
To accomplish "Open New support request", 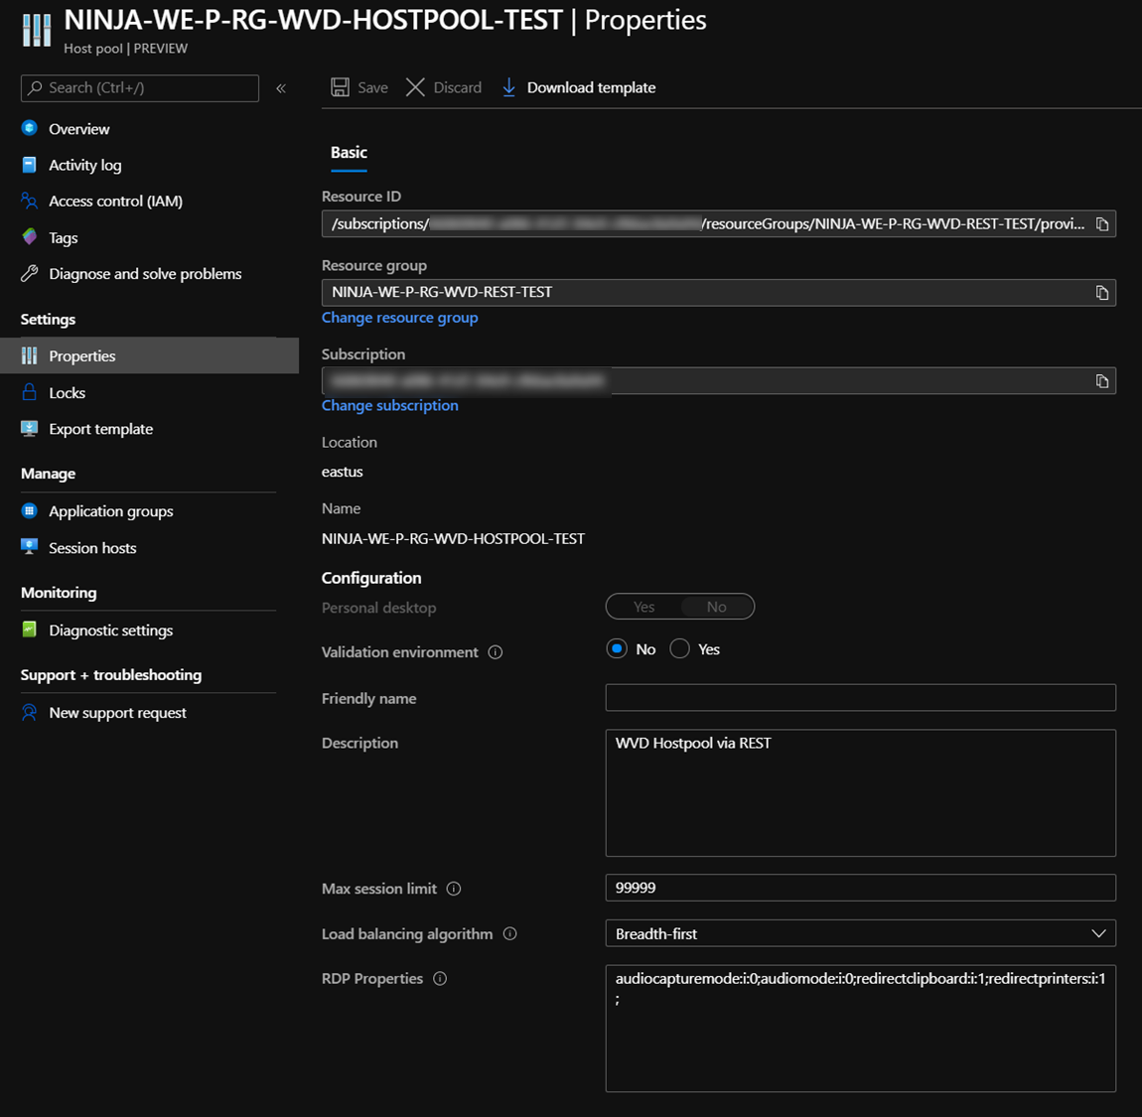I will tap(117, 713).
